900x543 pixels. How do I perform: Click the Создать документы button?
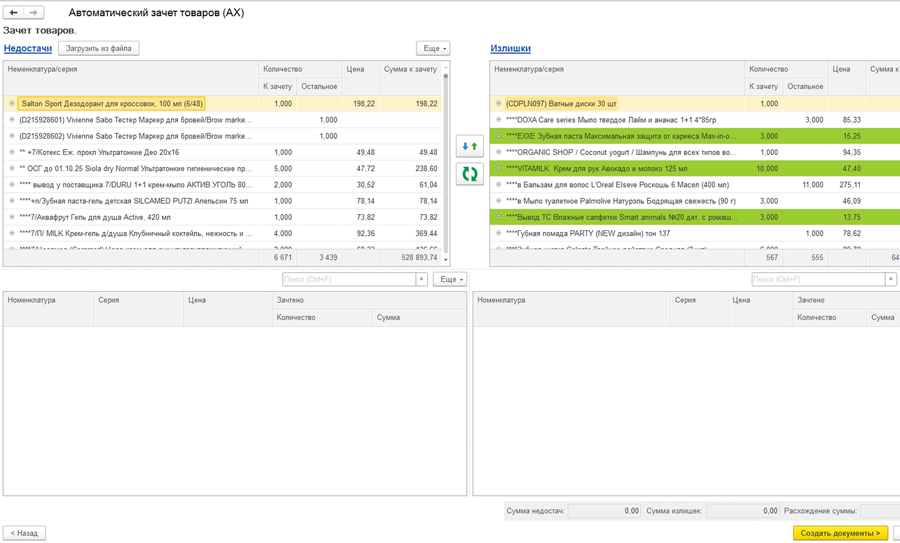[x=840, y=533]
